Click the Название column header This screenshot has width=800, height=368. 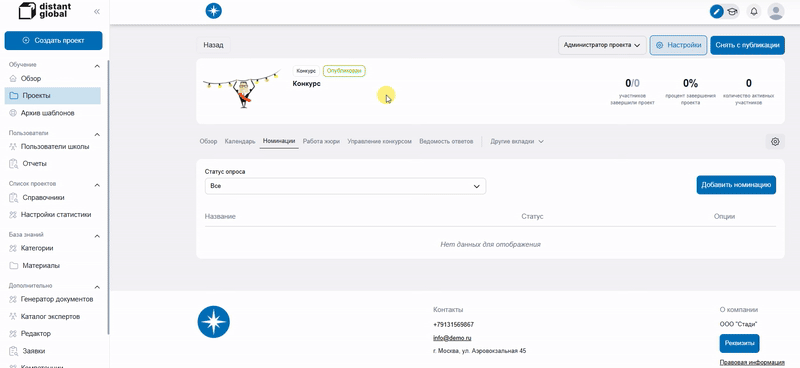[x=220, y=216]
